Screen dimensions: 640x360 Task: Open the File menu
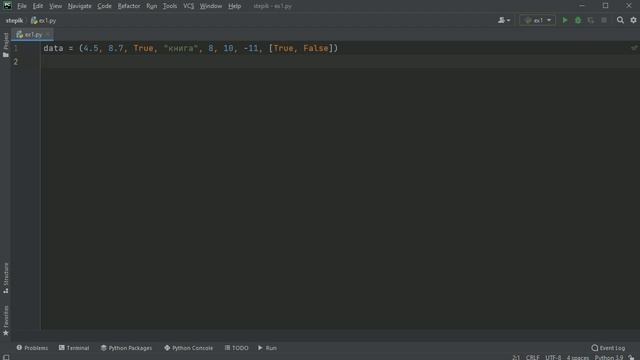click(22, 6)
